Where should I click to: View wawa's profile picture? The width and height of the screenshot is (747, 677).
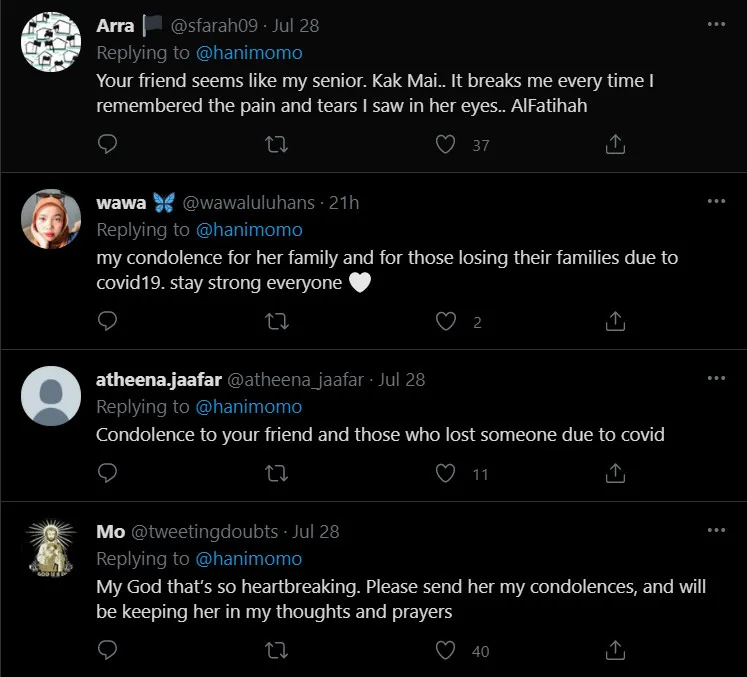pyautogui.click(x=51, y=219)
